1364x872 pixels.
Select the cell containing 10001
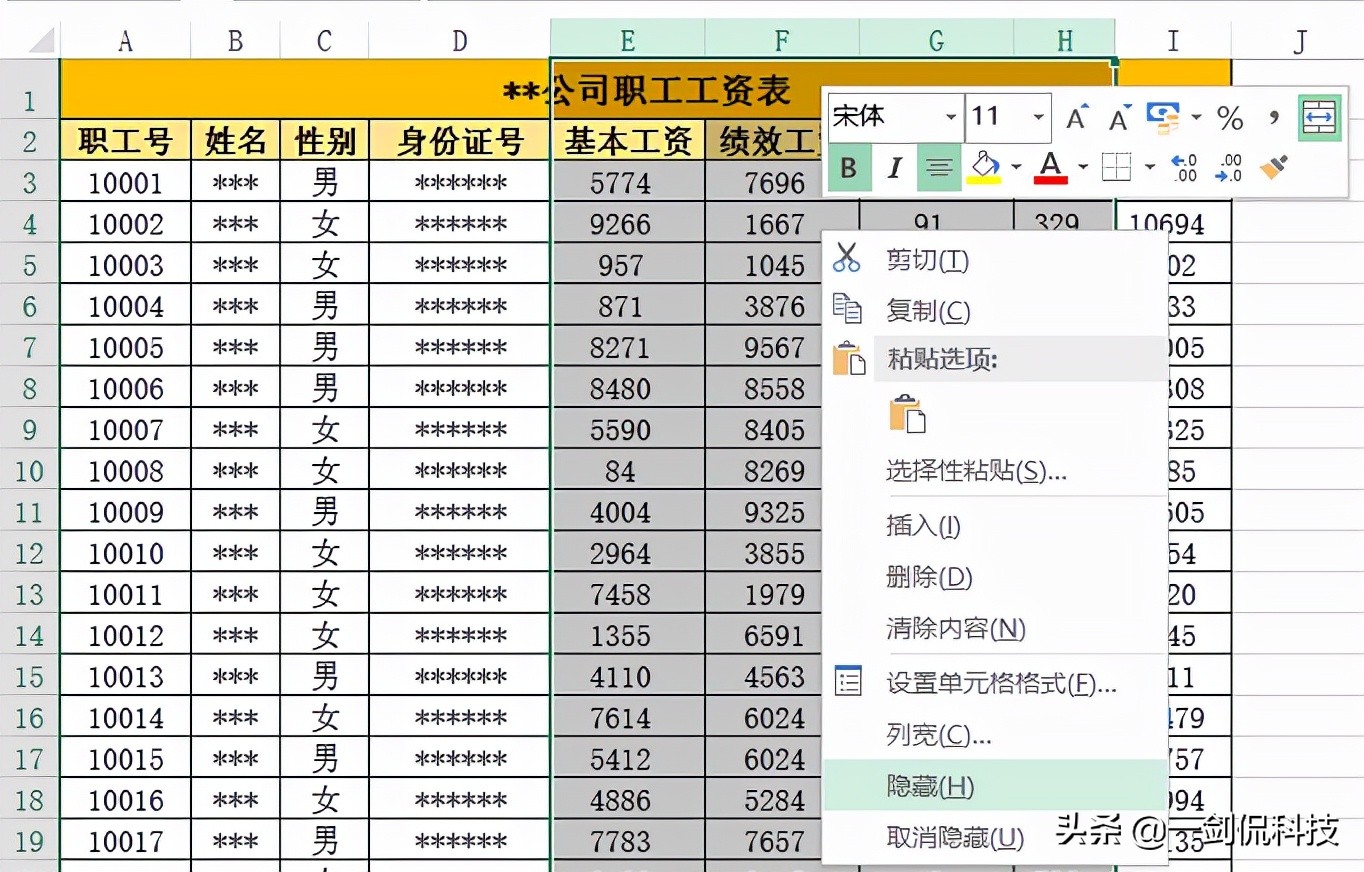point(124,182)
